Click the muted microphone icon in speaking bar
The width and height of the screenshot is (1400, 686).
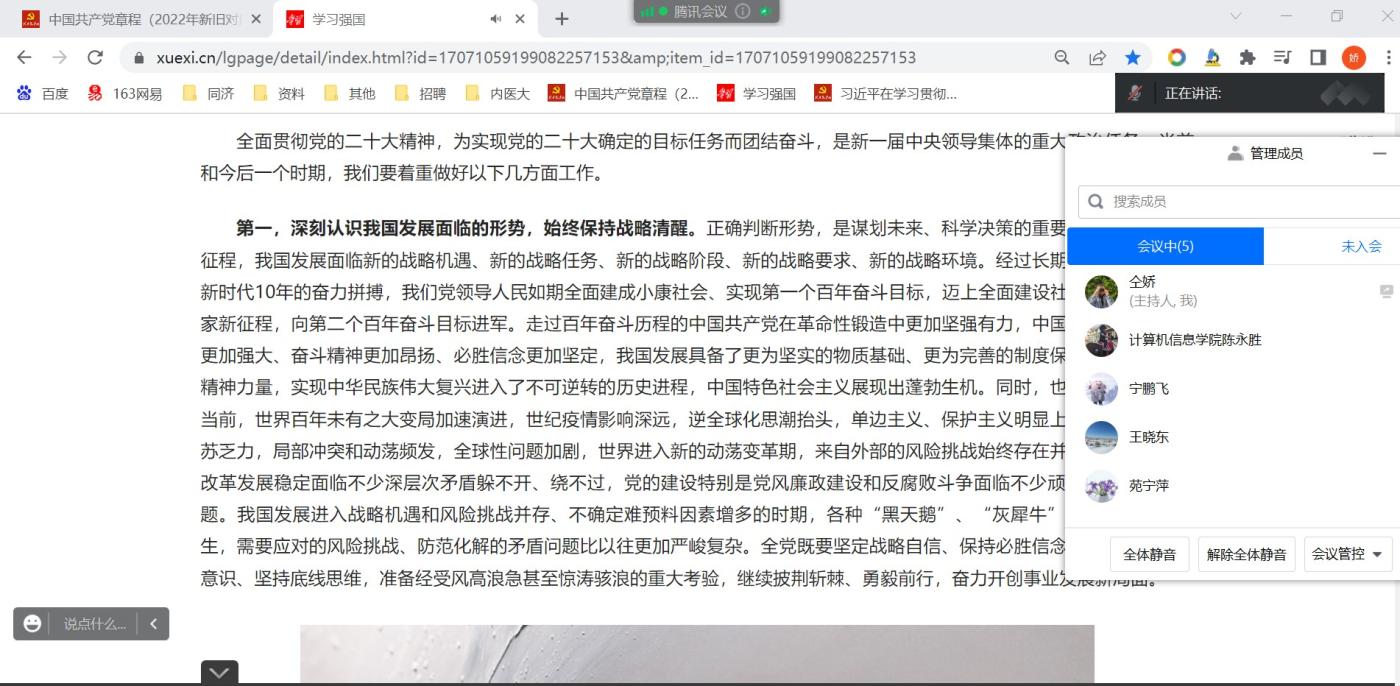tap(1135, 93)
